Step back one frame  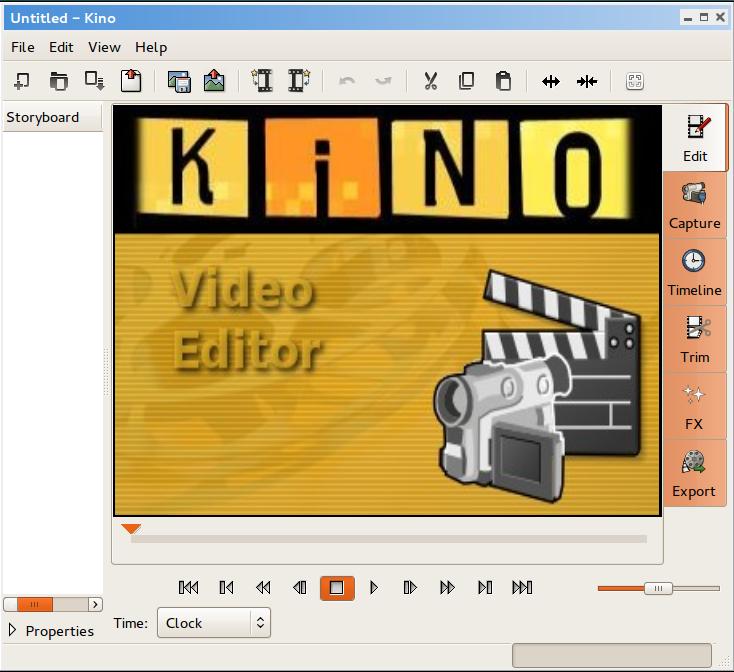tap(300, 587)
